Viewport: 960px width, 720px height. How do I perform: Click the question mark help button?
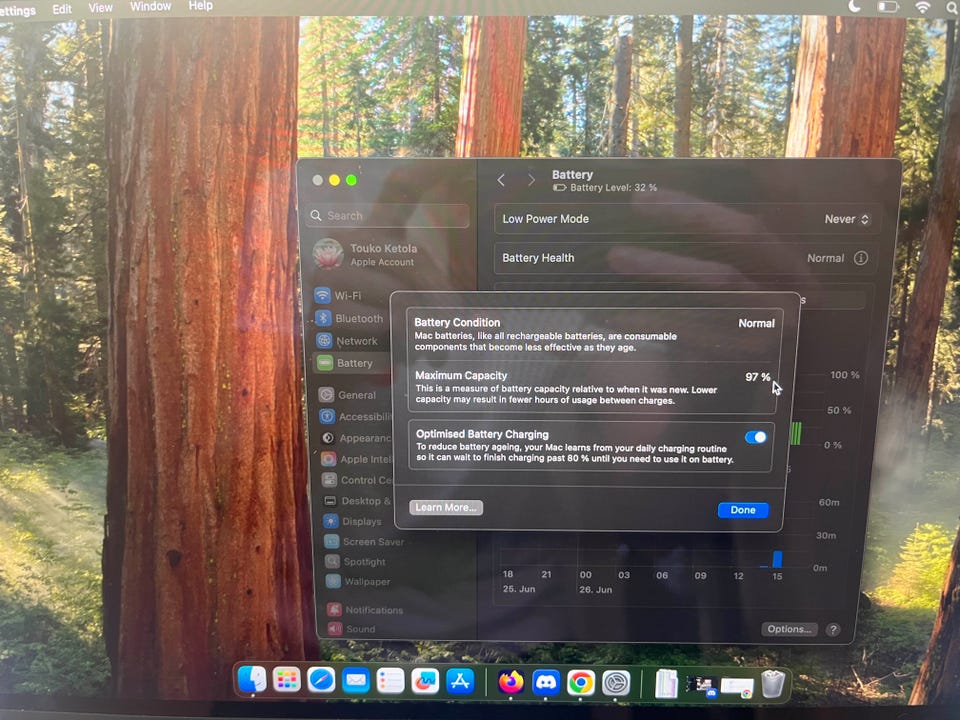(x=833, y=629)
